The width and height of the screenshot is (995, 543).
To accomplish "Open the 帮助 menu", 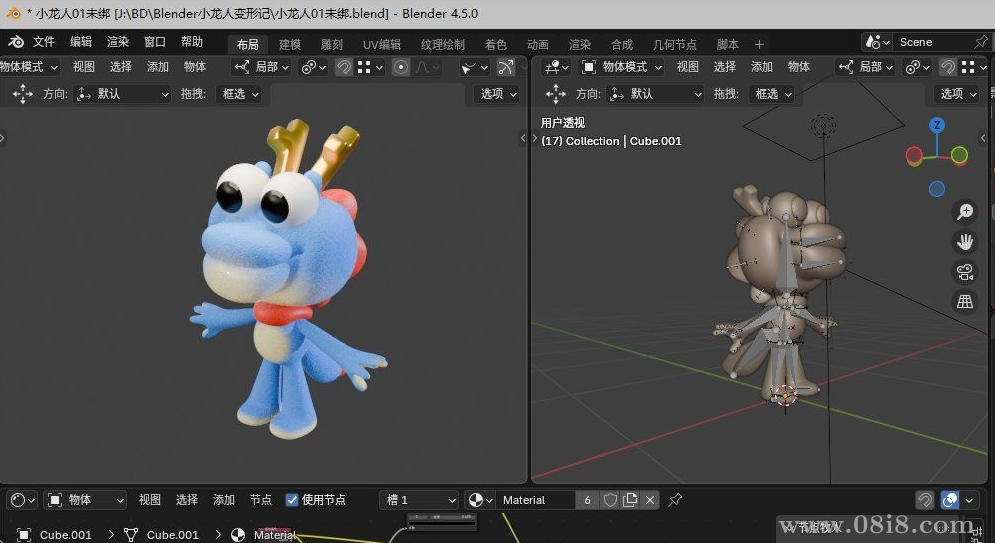I will pyautogui.click(x=192, y=42).
